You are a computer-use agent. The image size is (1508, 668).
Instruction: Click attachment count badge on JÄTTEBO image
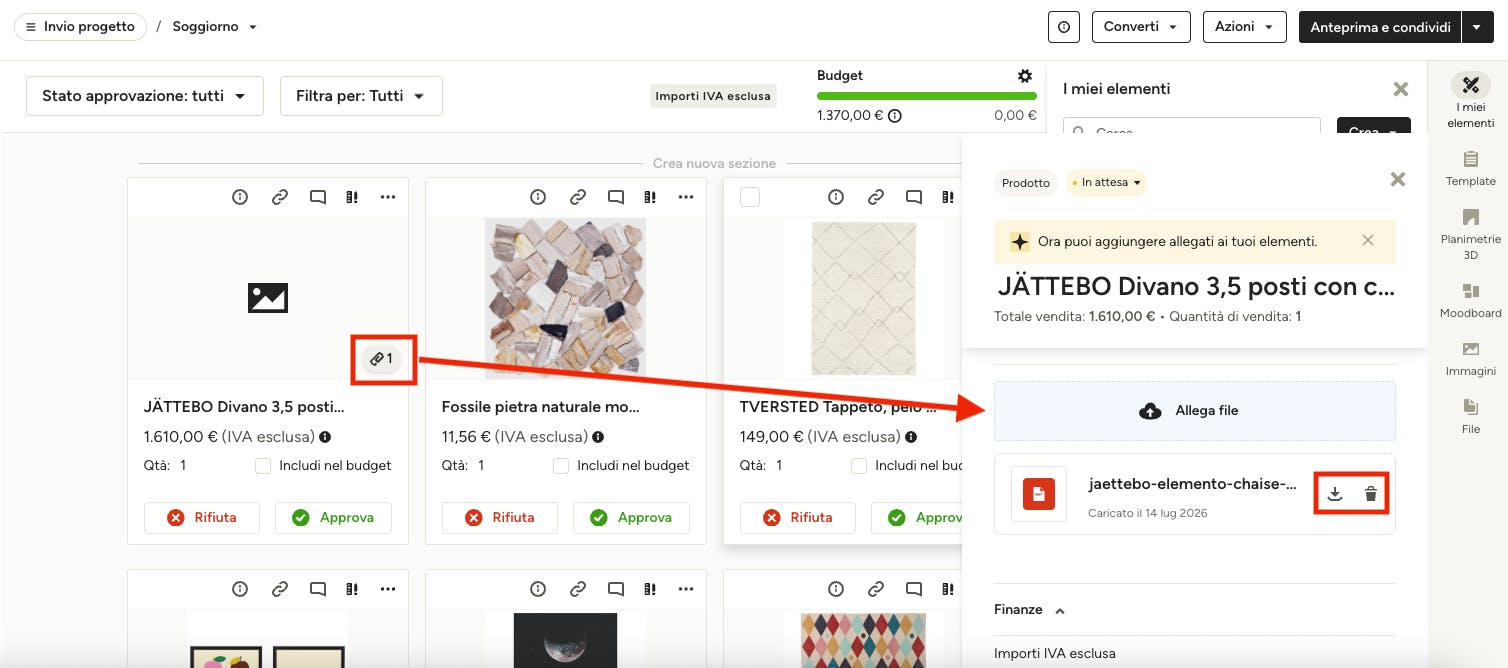point(381,358)
